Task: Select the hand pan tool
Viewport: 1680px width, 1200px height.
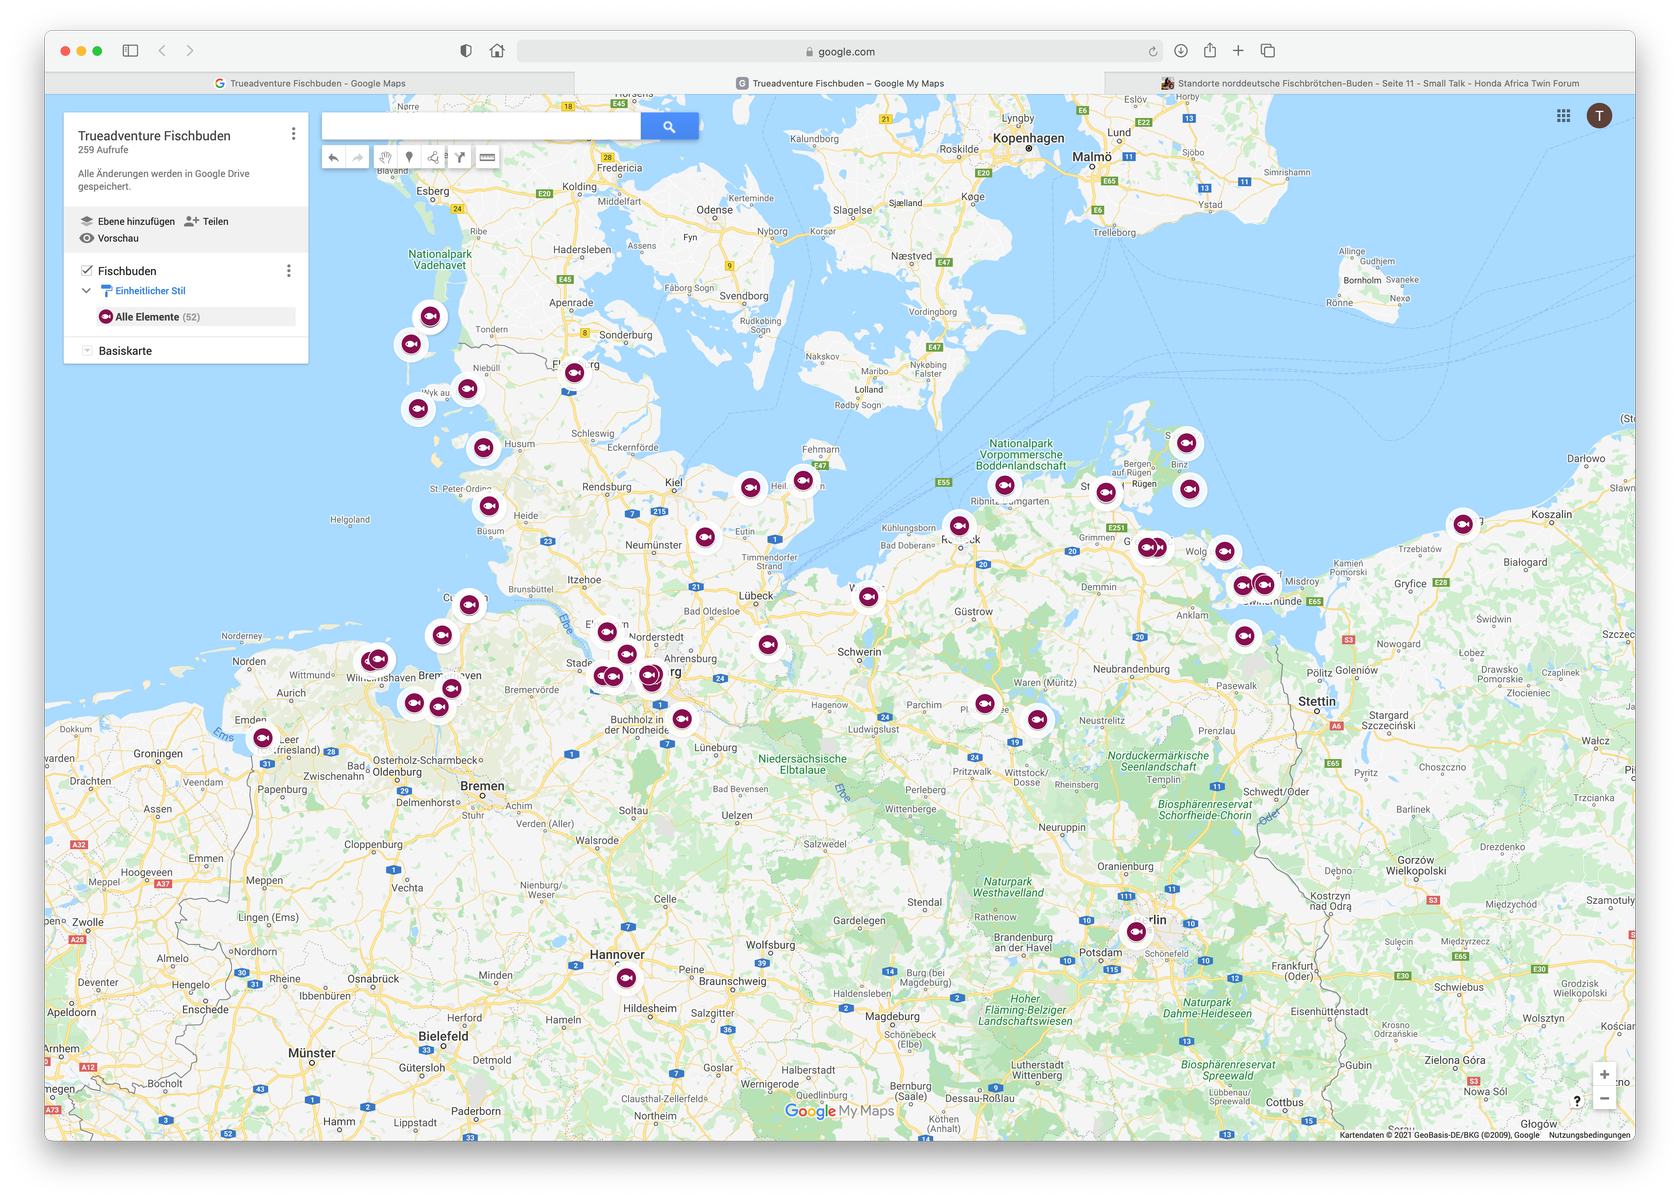Action: [385, 158]
